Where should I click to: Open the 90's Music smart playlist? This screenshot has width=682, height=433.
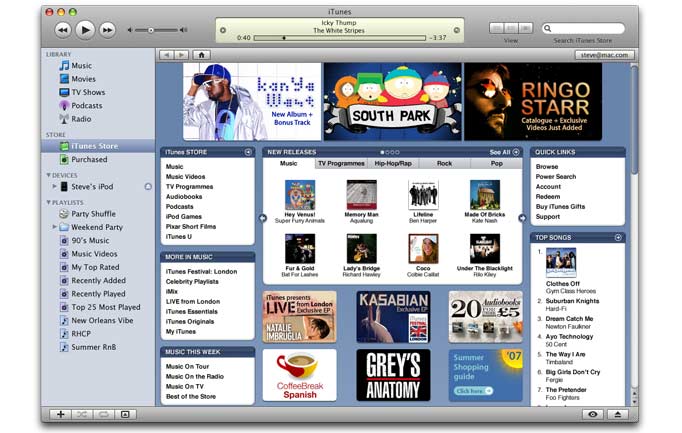90,240
